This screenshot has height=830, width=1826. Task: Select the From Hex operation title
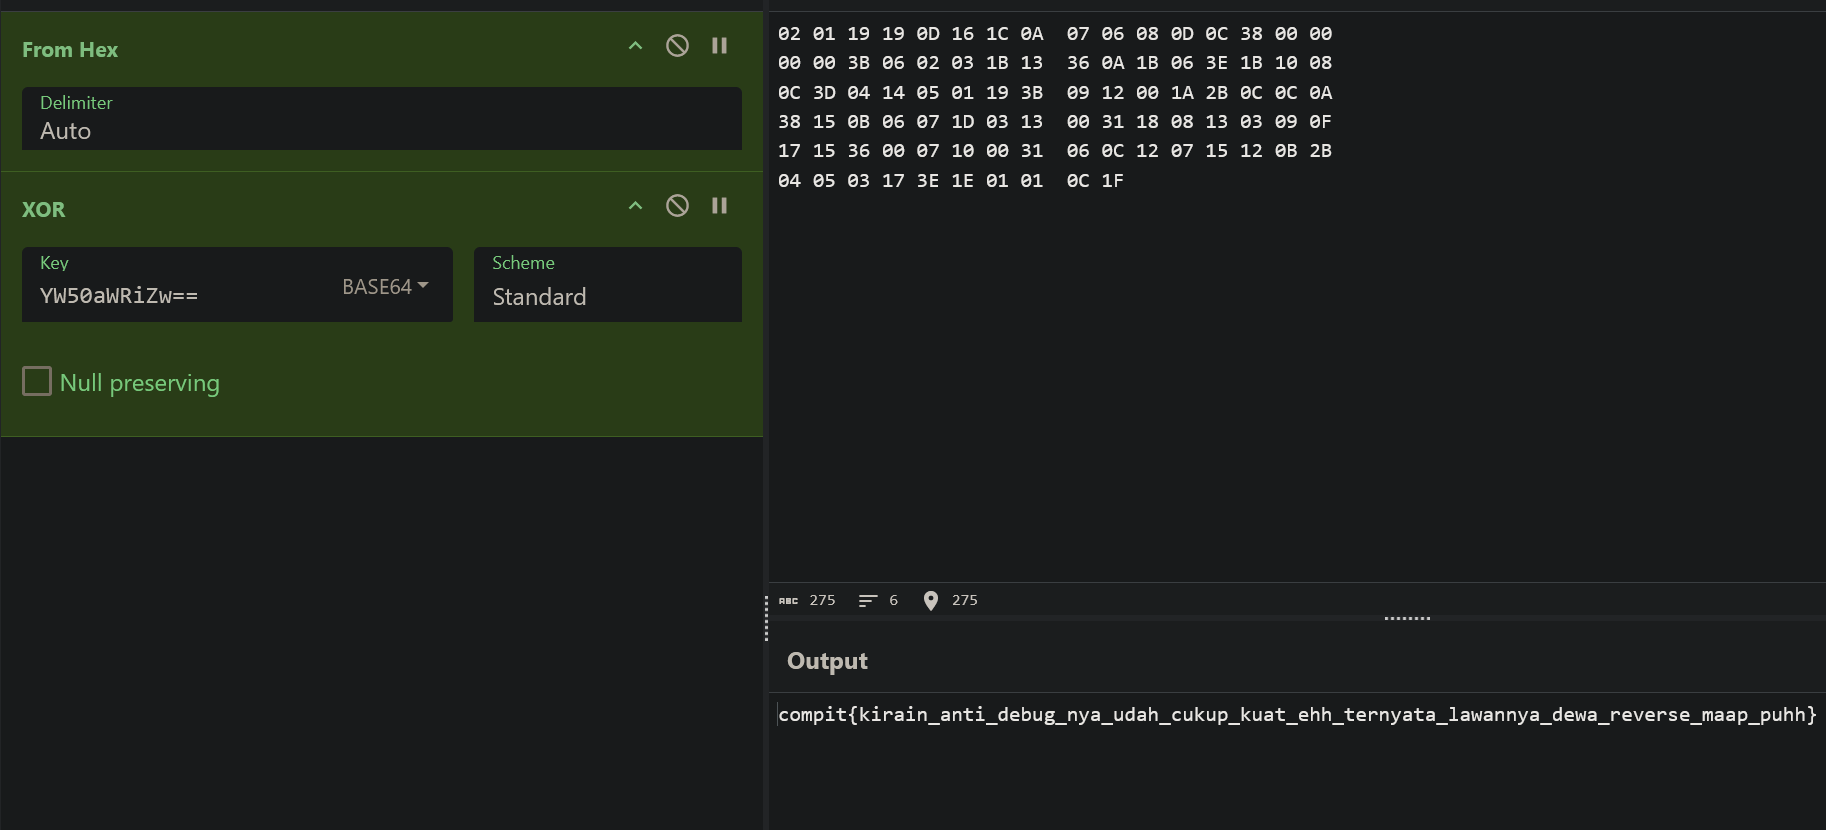click(70, 50)
